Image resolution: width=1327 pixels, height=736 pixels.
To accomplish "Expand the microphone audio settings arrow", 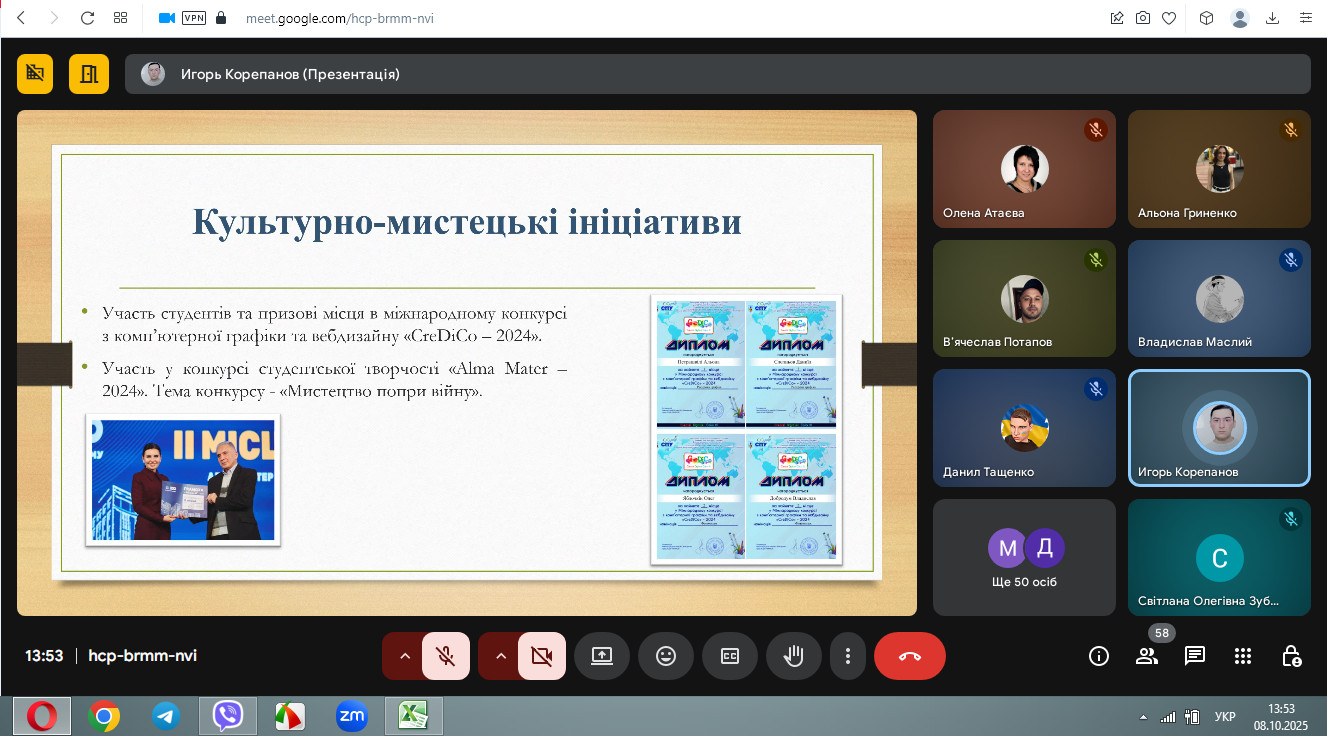I will click(405, 656).
